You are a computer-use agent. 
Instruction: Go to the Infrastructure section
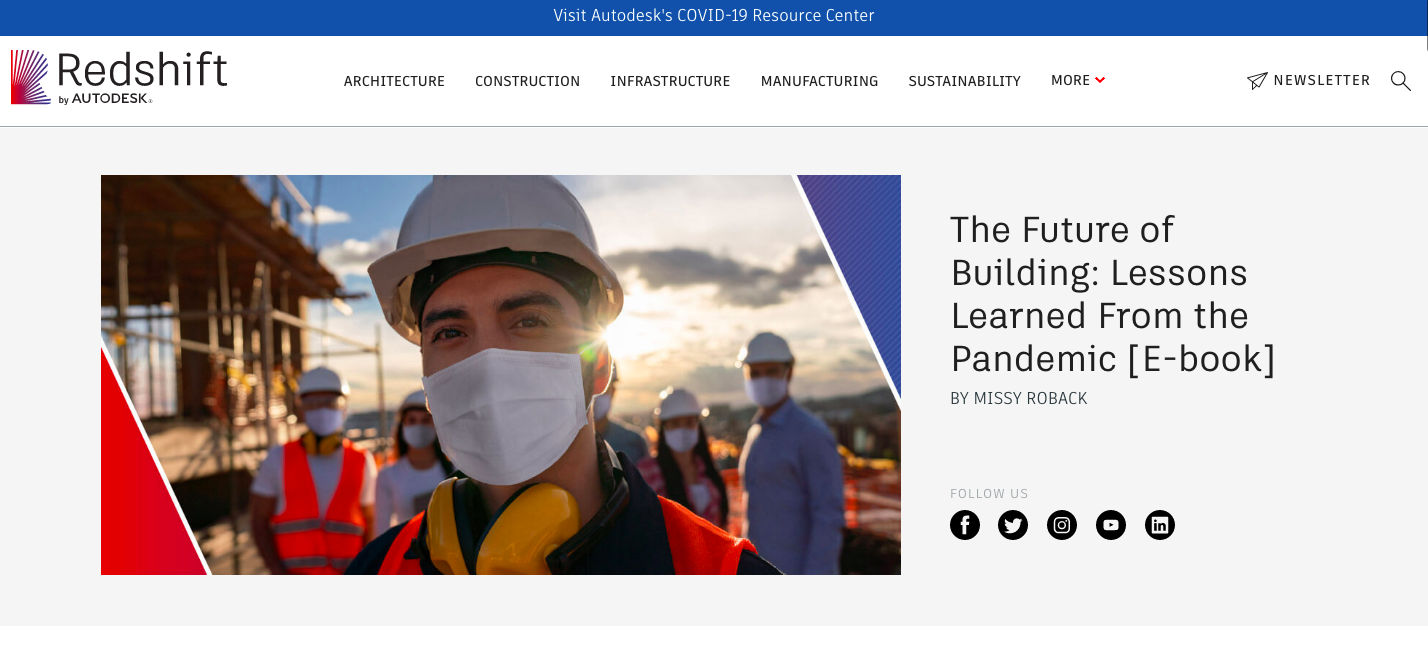click(x=670, y=81)
